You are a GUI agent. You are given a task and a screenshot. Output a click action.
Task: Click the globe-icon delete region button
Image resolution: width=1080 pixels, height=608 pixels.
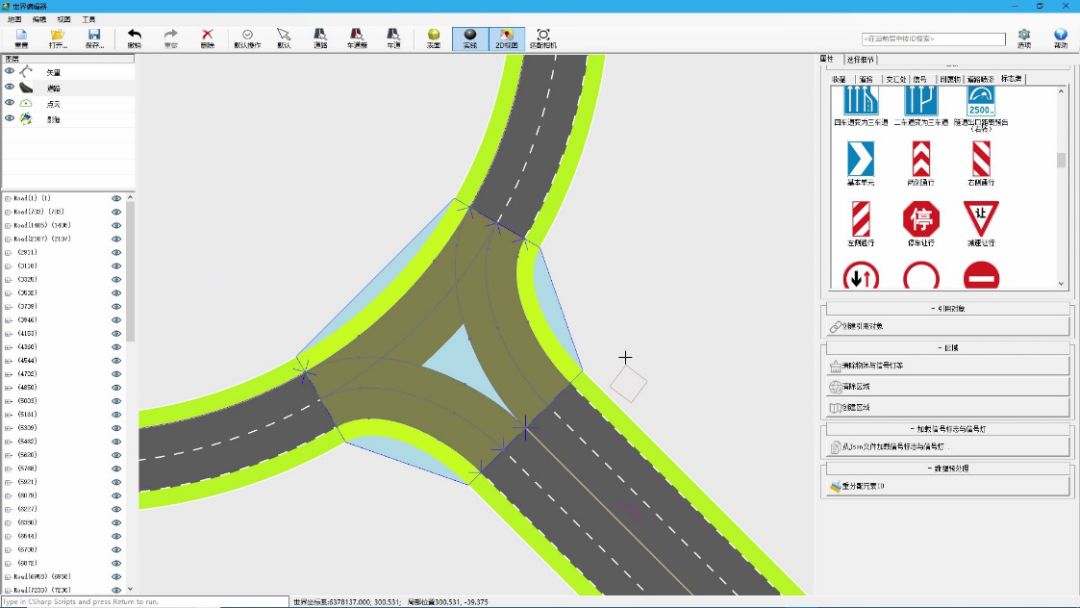point(948,386)
